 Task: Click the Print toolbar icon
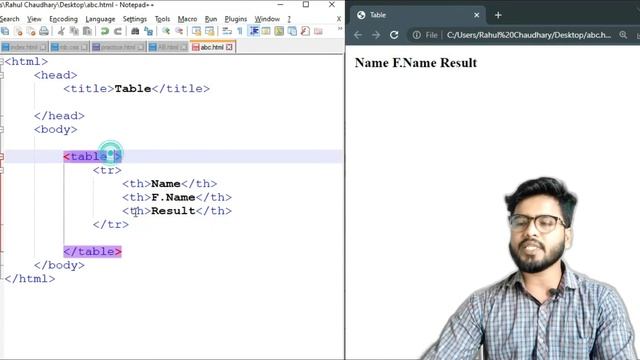(x=44, y=31)
